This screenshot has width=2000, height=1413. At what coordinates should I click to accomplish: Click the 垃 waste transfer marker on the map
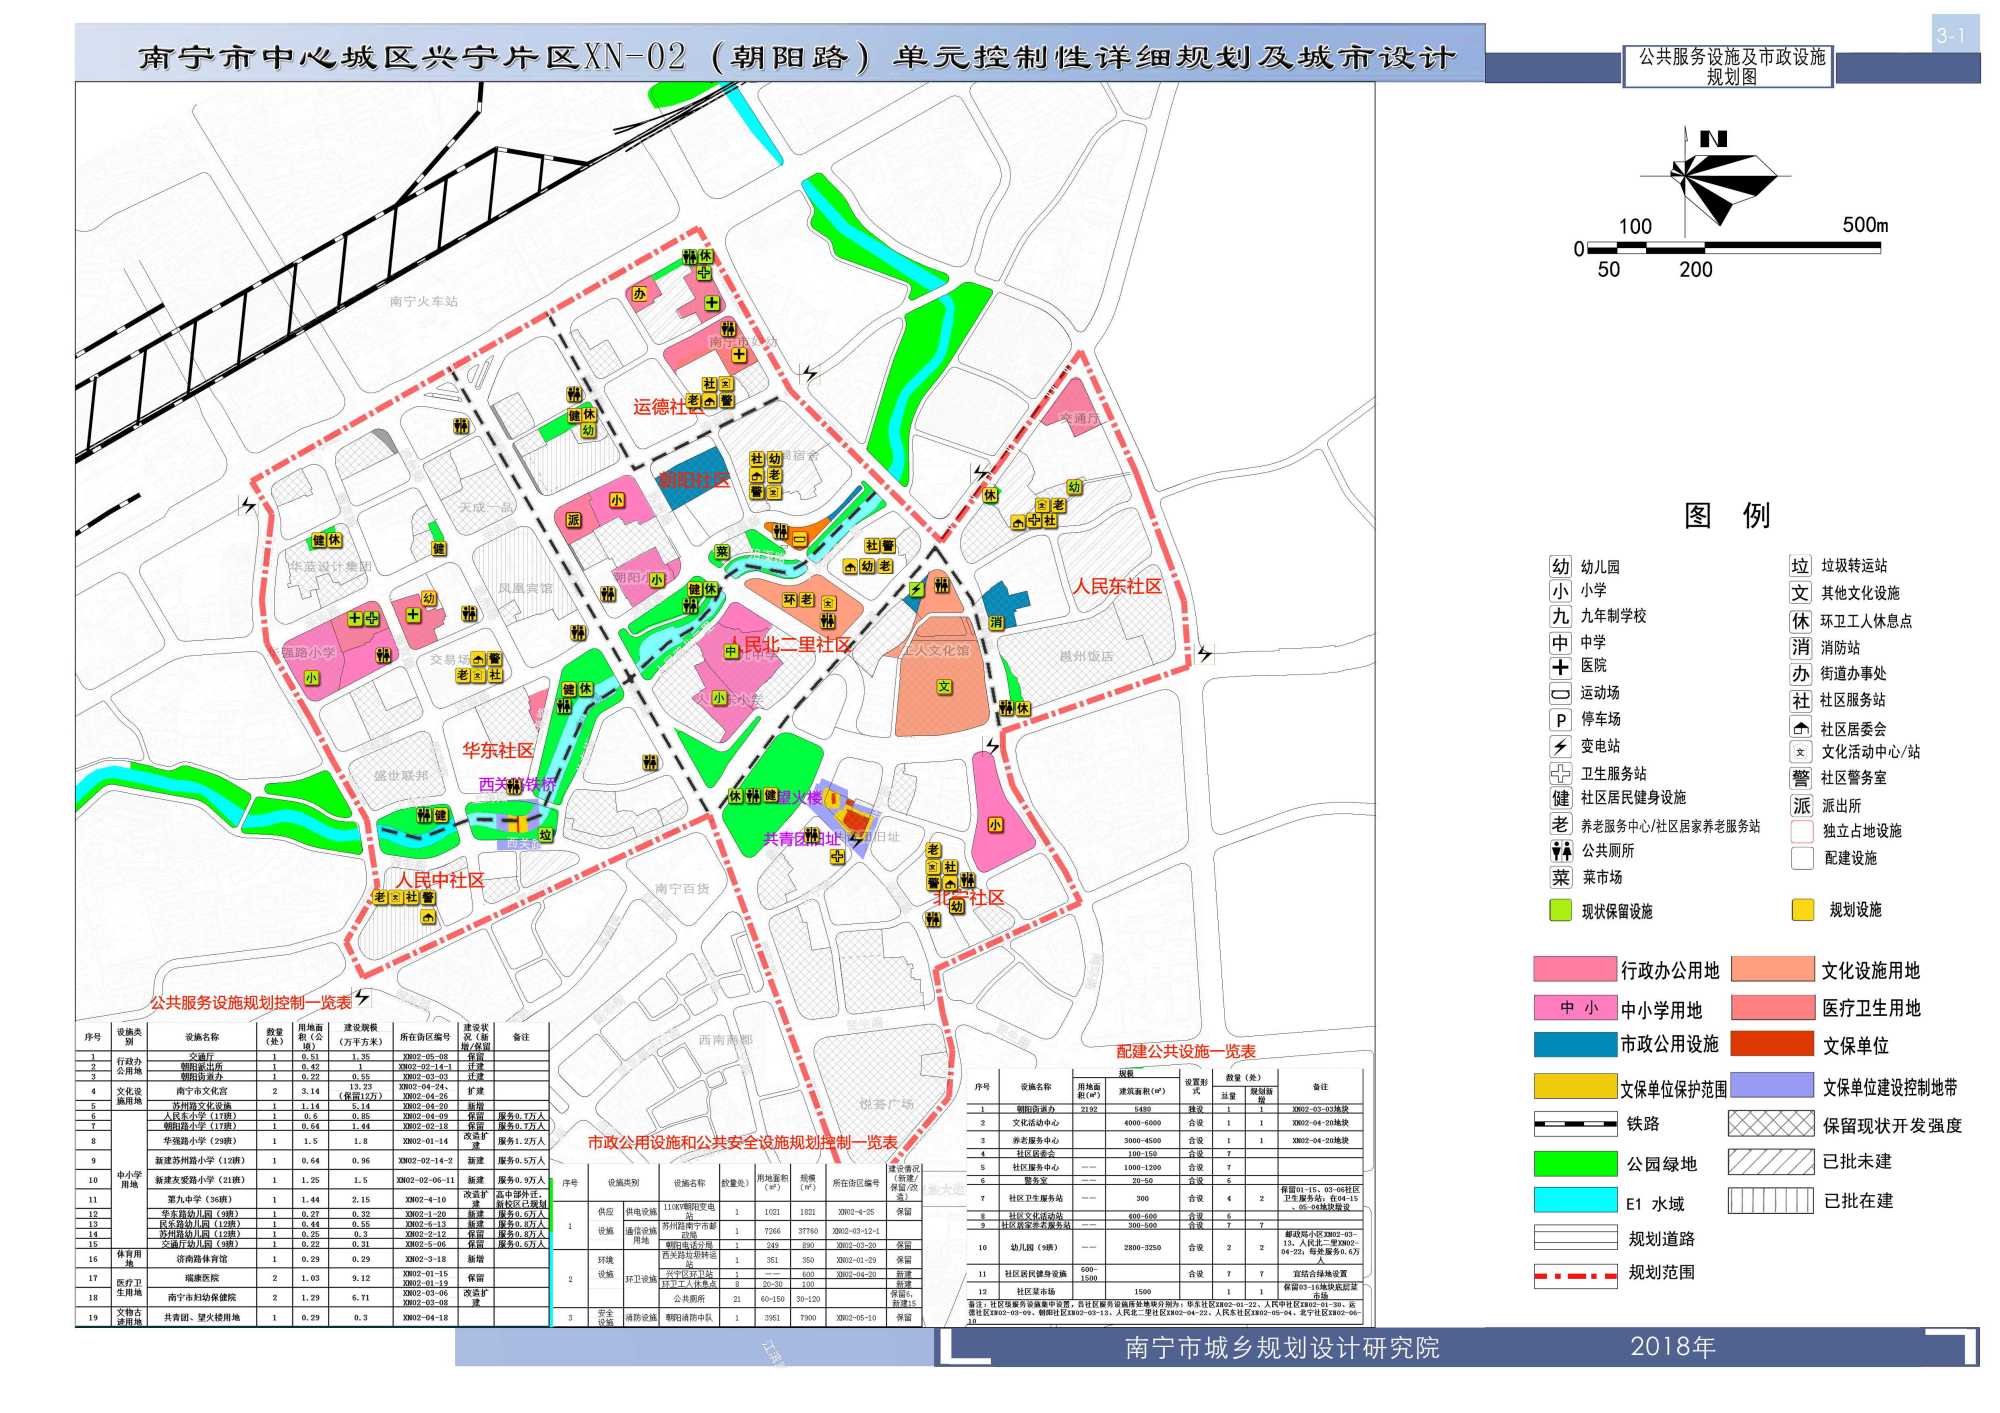(545, 834)
